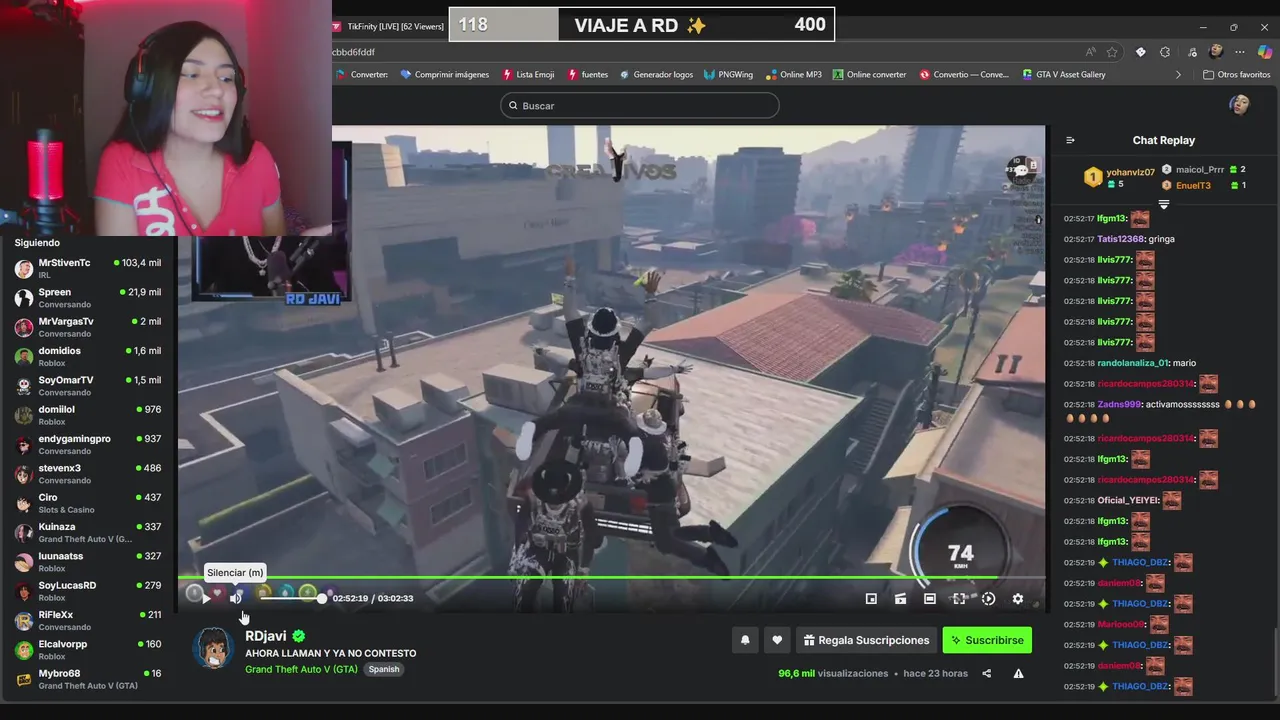This screenshot has width=1280, height=720.
Task: Click chat user Zadns999 name
Action: [1119, 404]
